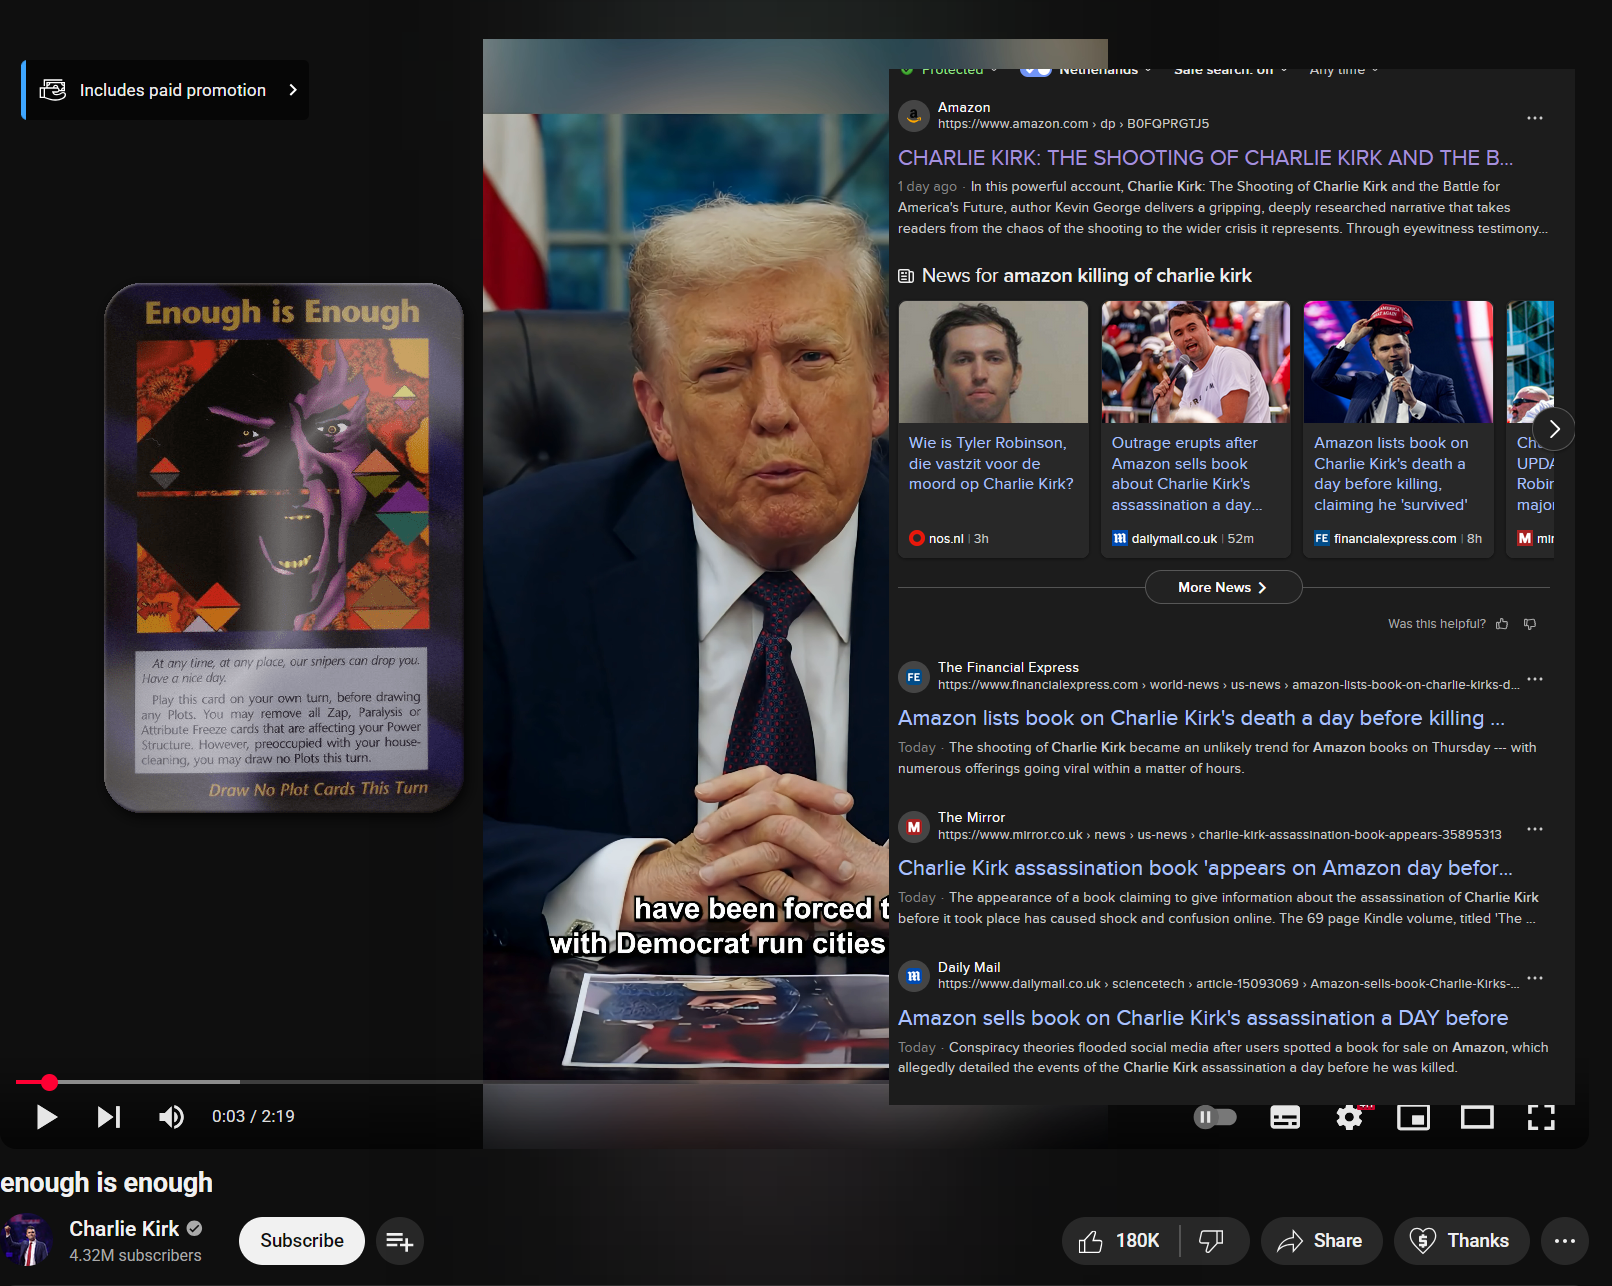Screen dimensions: 1612x1286
Task: Open 'Amazon sells book on Charlie Kirk's assassination' result
Action: pos(1203,1018)
